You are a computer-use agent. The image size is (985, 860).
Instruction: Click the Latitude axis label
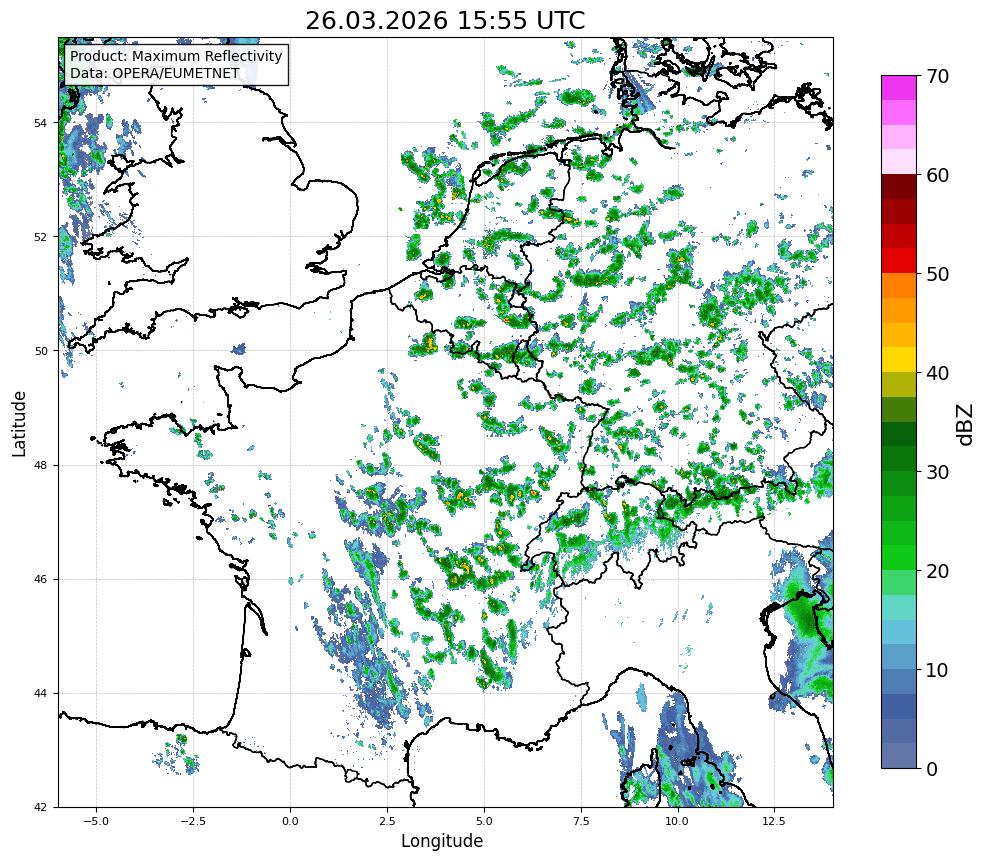[19, 423]
